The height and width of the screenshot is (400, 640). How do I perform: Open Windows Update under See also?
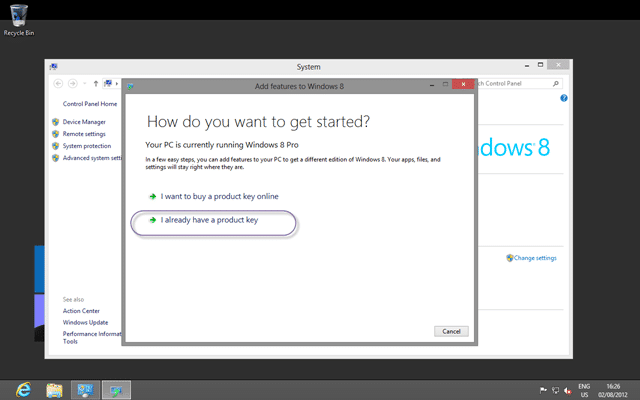85,322
